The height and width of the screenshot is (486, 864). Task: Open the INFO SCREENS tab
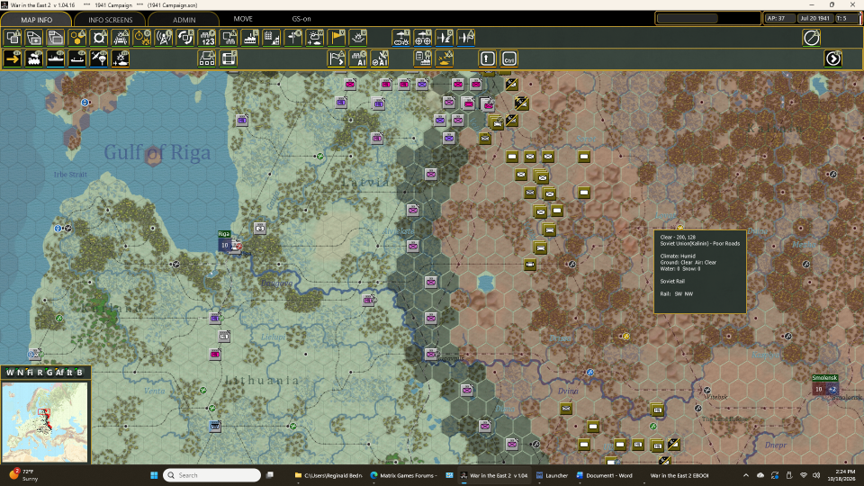click(110, 19)
